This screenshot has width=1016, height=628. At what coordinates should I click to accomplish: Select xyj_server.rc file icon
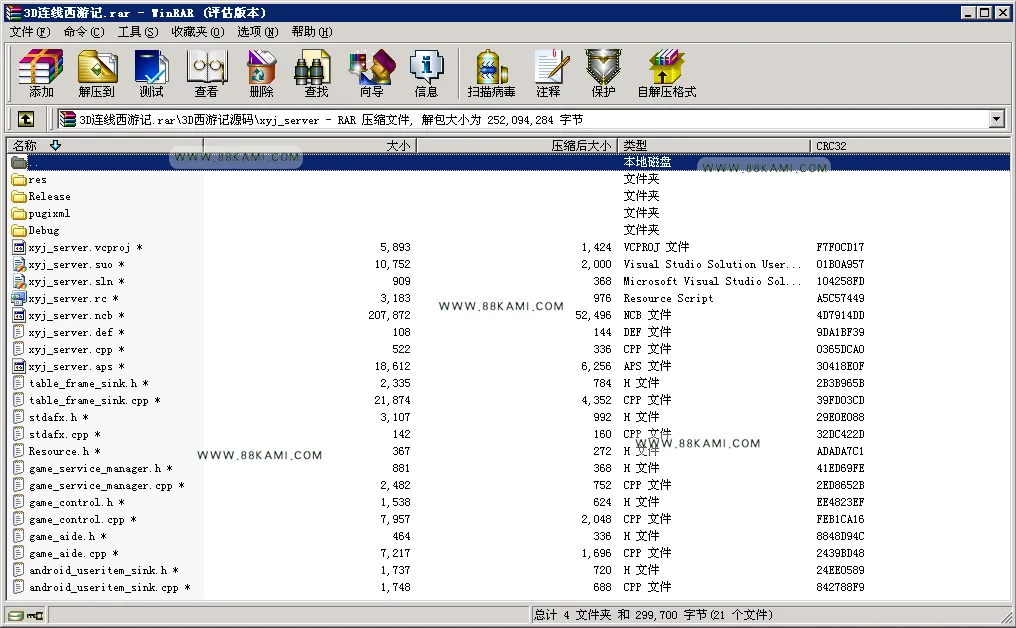point(19,298)
